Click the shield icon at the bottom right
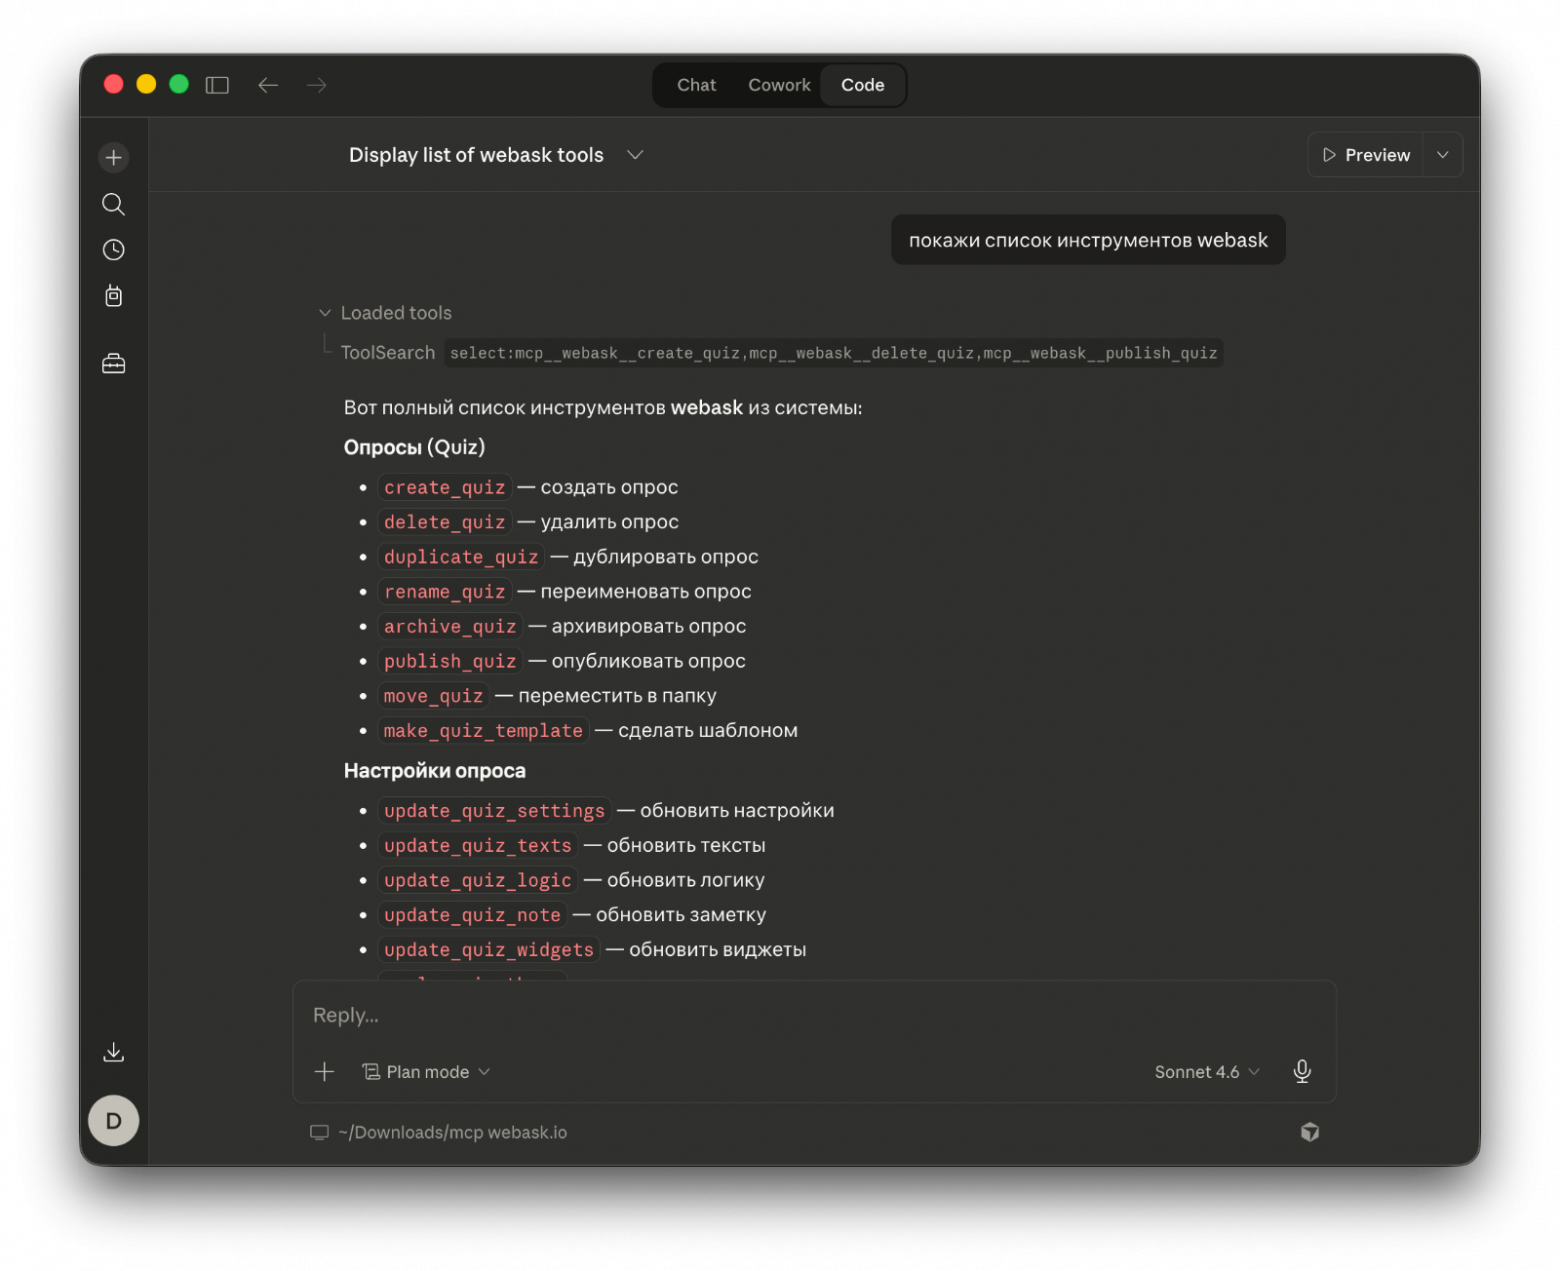Screen dimensions: 1560x1271 pos(1310,1132)
